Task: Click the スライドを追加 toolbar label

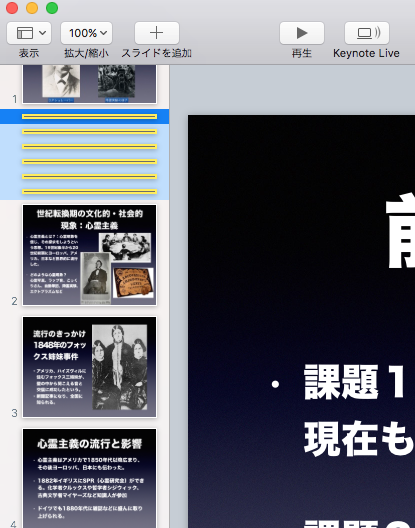Action: pyautogui.click(x=157, y=53)
